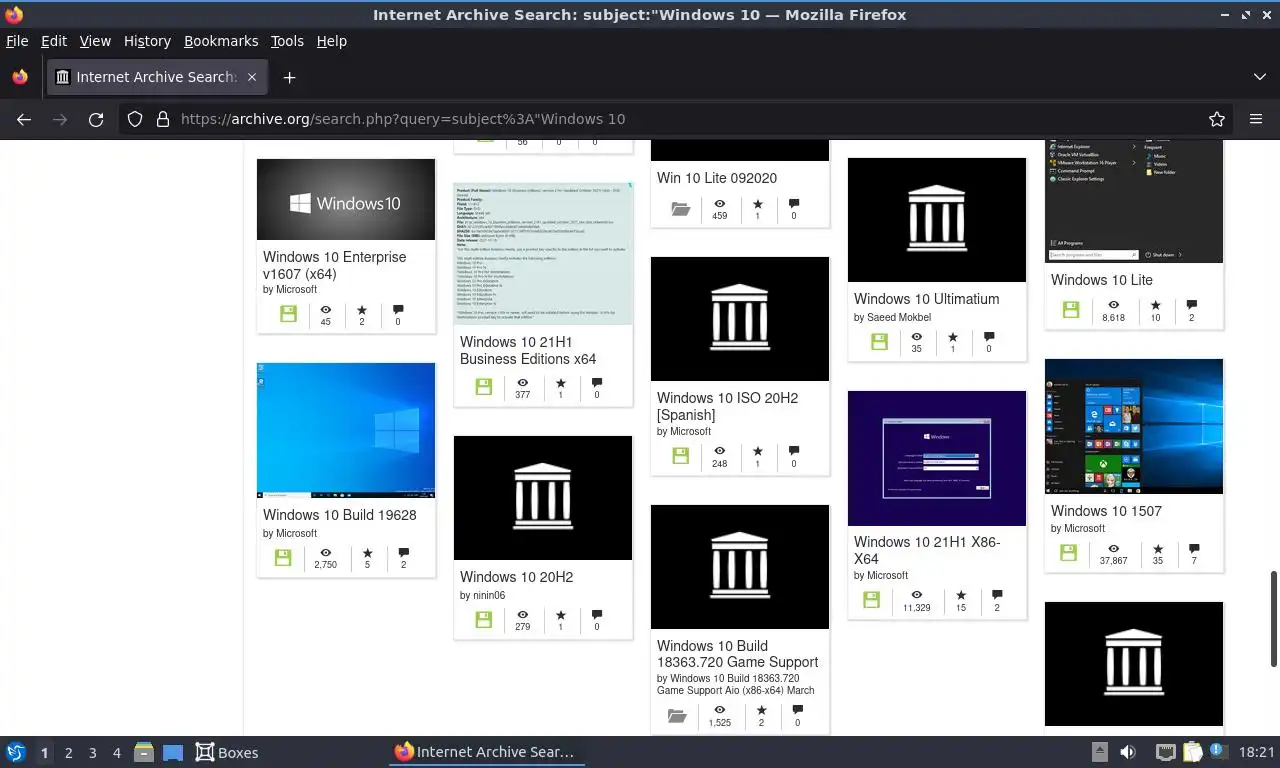Screen dimensions: 1280x768
Task: Click software floppy icon on Windows 10 Enterprise card
Action: 289,314
